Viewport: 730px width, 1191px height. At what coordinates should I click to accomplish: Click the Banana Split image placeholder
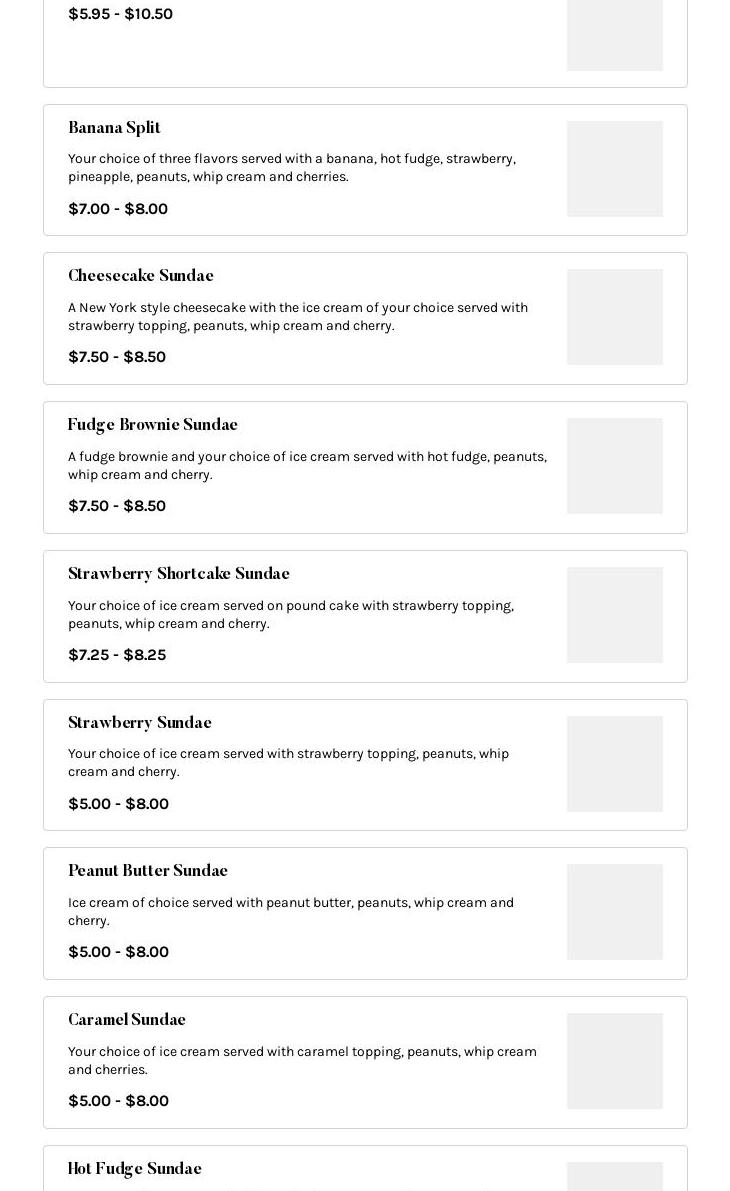[x=615, y=169]
